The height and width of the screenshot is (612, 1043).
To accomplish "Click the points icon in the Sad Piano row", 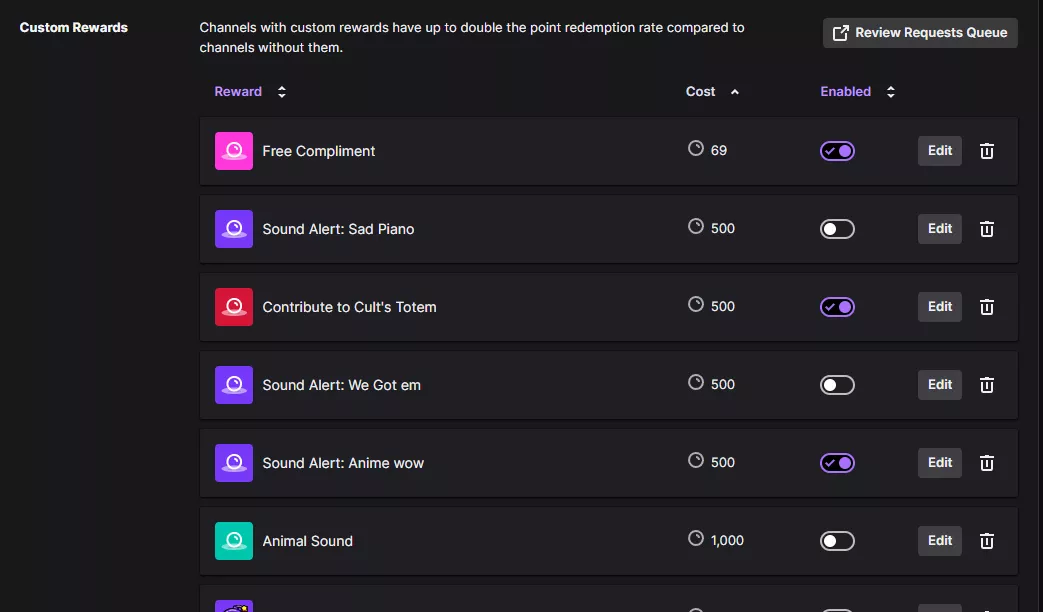I will (696, 226).
